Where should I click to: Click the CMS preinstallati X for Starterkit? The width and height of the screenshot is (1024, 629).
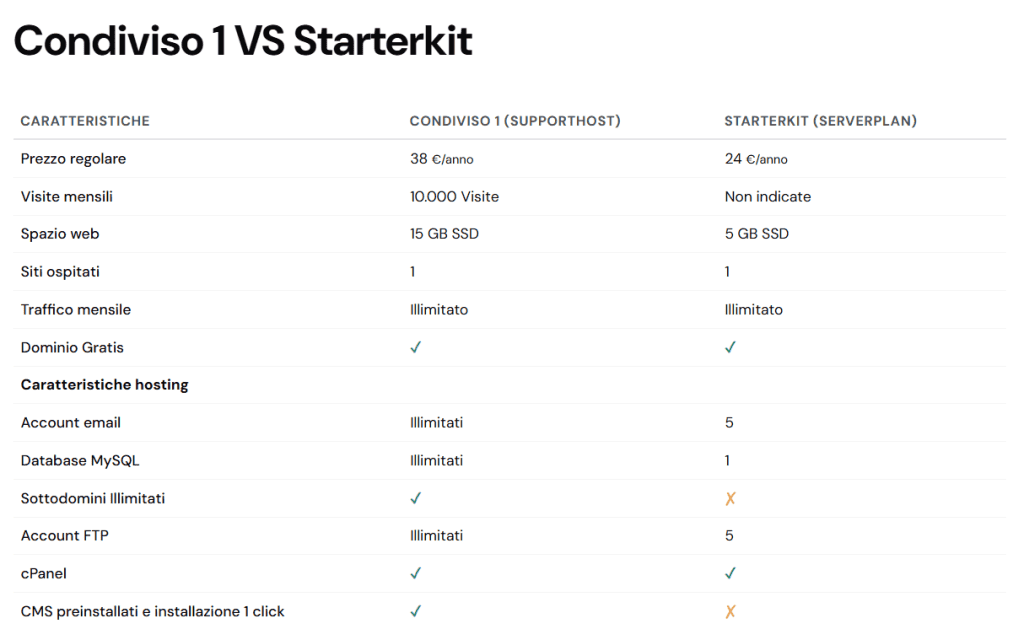[x=730, y=611]
